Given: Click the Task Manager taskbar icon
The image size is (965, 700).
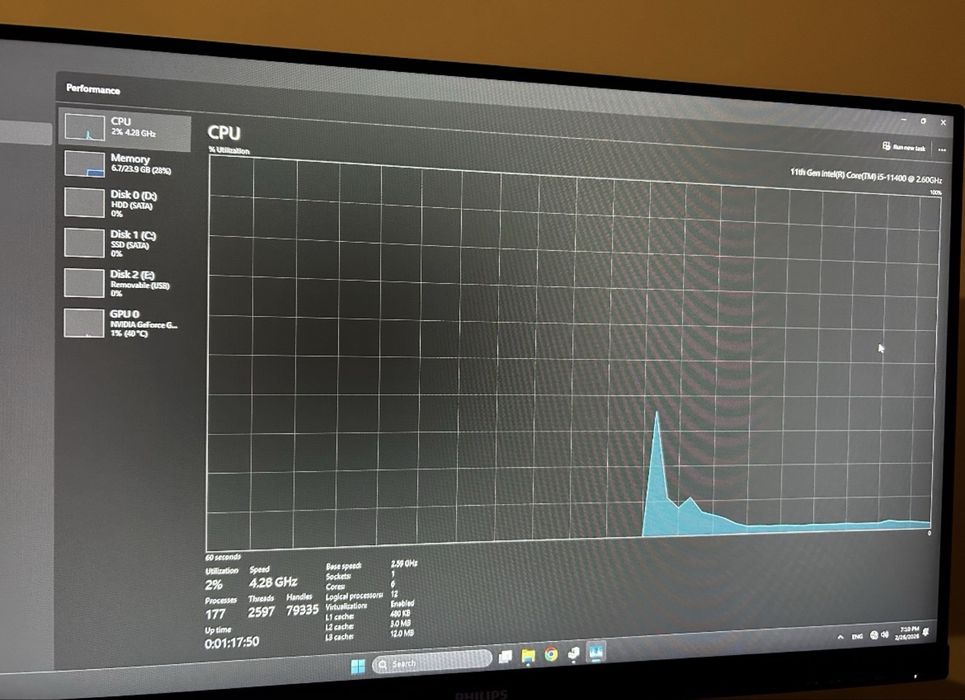Looking at the screenshot, I should tap(596, 651).
